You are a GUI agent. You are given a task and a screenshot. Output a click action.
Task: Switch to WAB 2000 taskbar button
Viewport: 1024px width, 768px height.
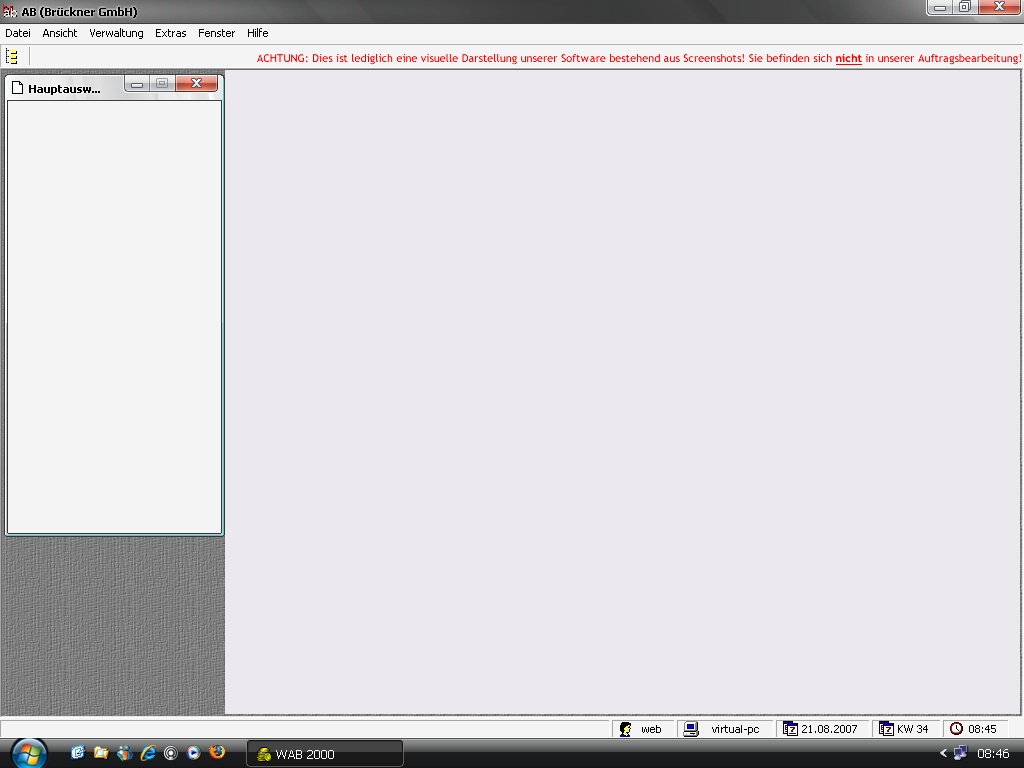[x=325, y=754]
